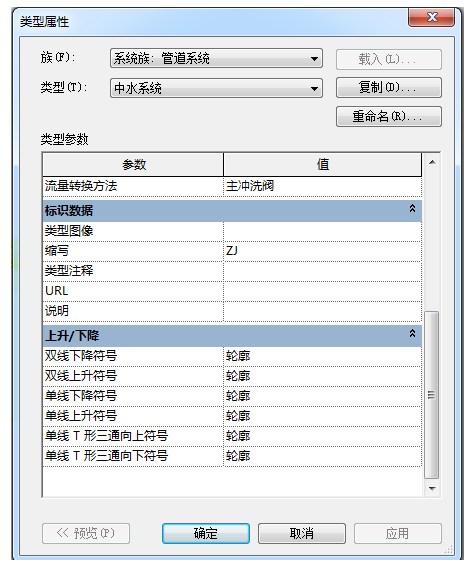Click the 说明 value cell
Screen dimensions: 475x564
[322, 311]
